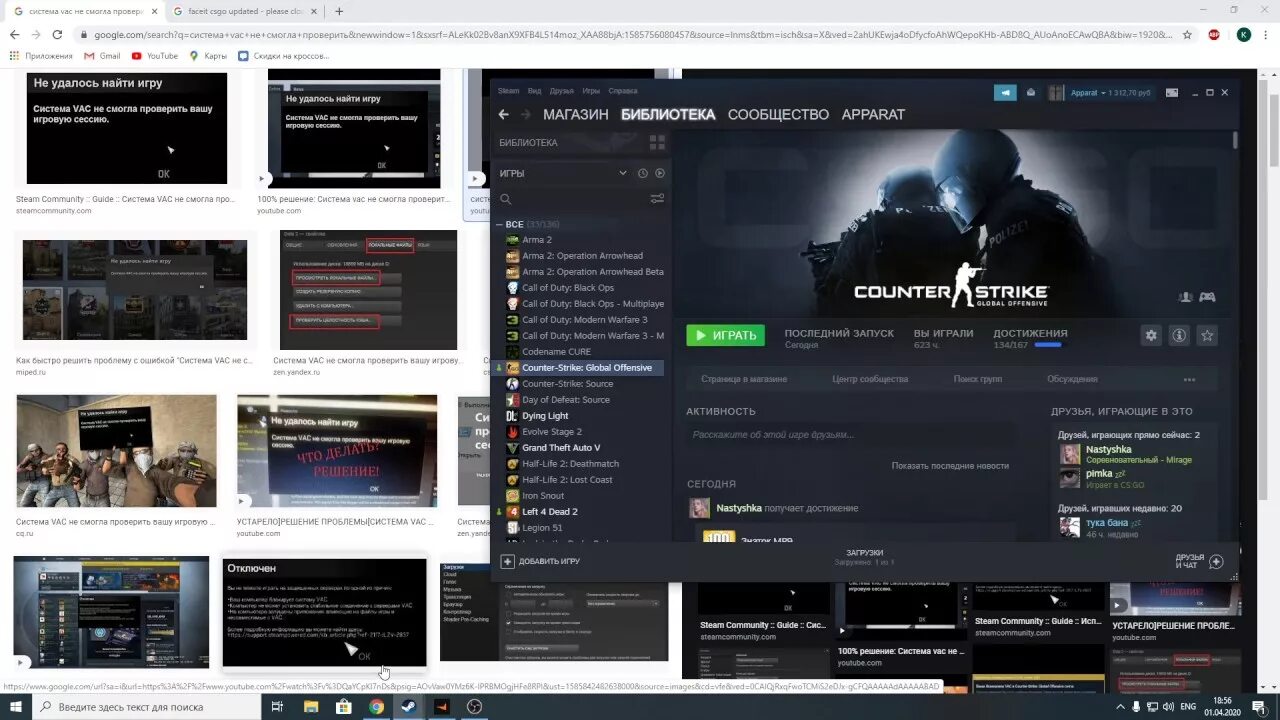Click the add game plus icon
1280x720 pixels.
(507, 561)
